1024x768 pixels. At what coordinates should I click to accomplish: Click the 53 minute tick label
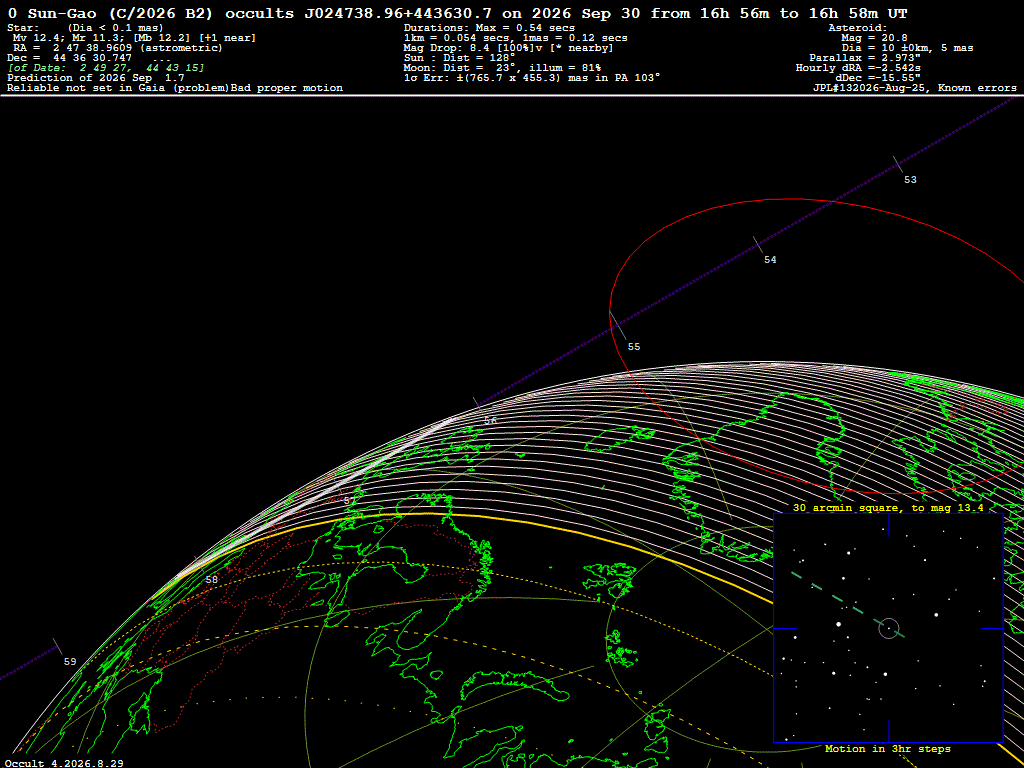[910, 180]
